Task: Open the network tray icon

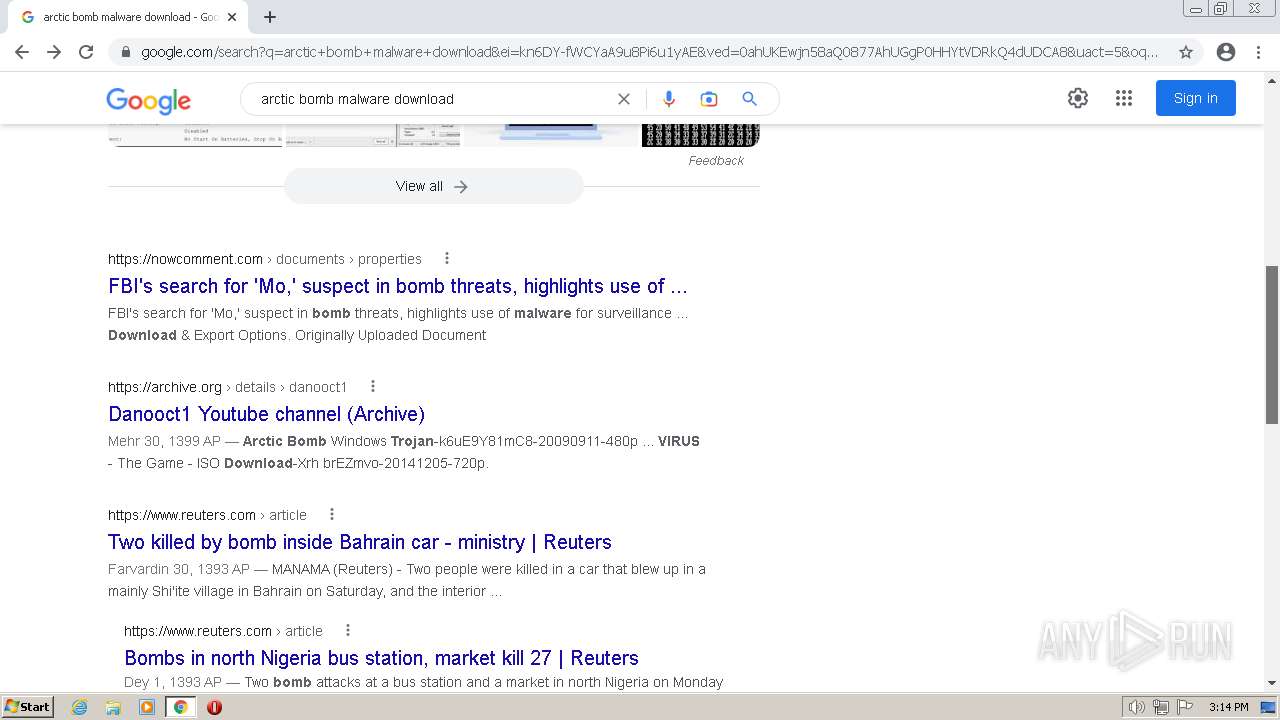Action: pyautogui.click(x=1161, y=707)
